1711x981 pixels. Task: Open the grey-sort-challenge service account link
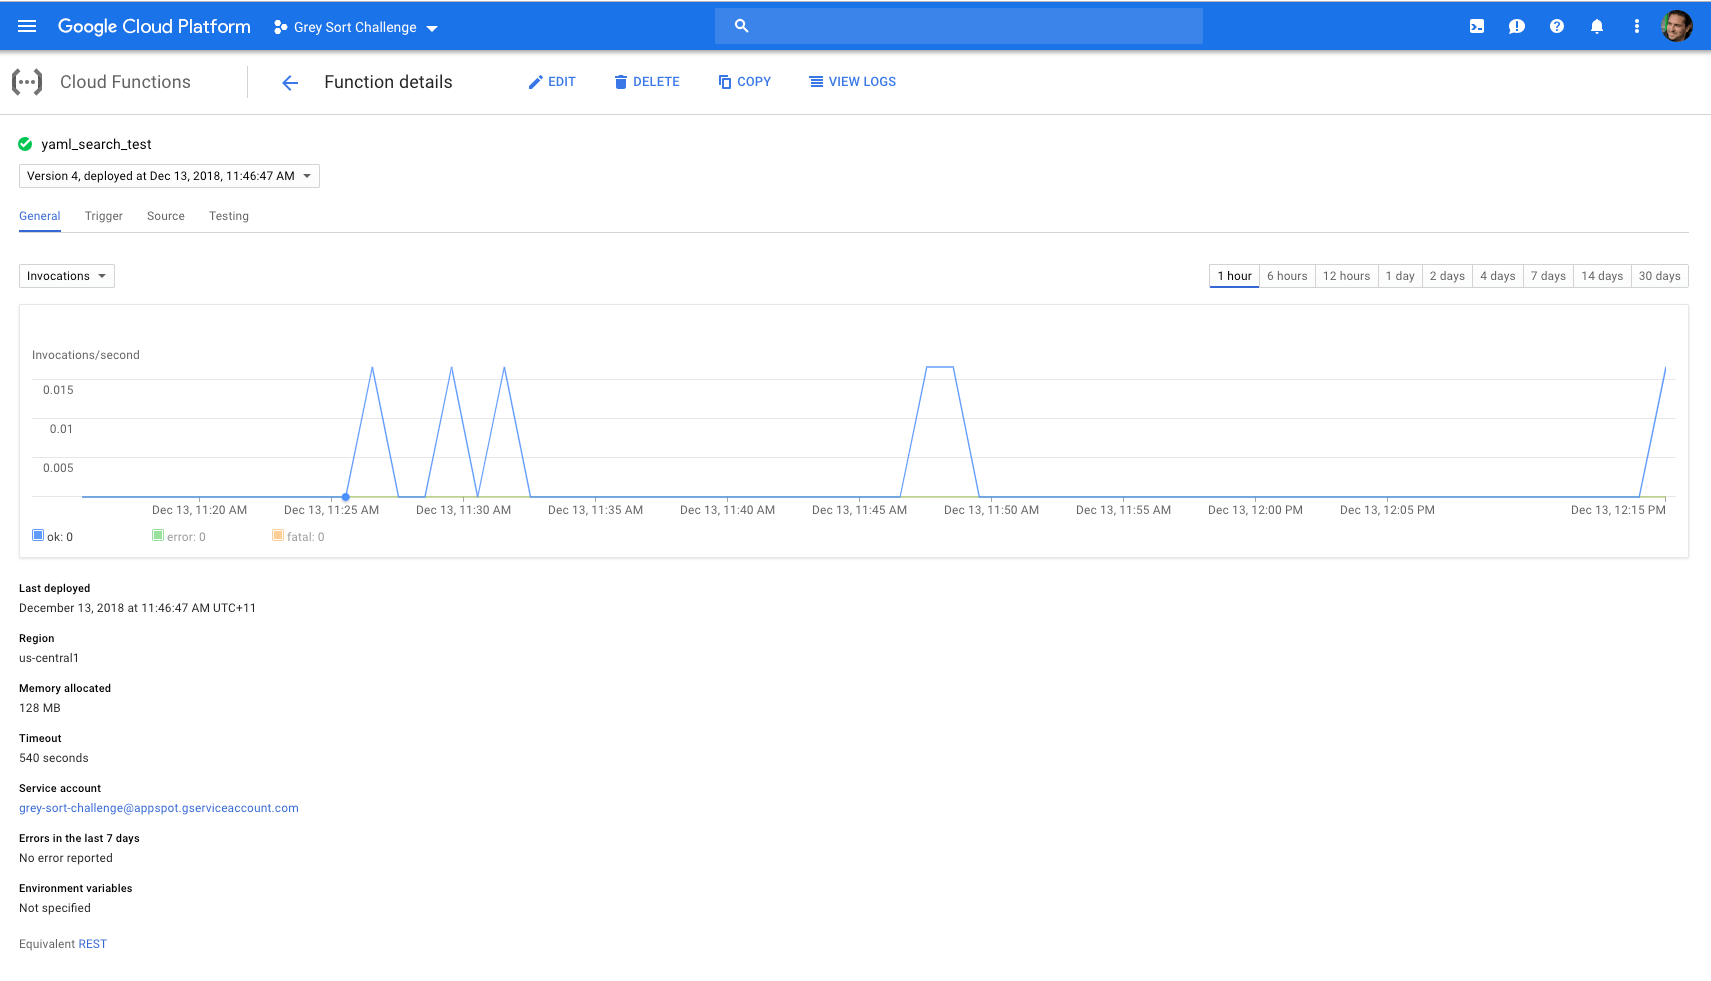coord(158,807)
